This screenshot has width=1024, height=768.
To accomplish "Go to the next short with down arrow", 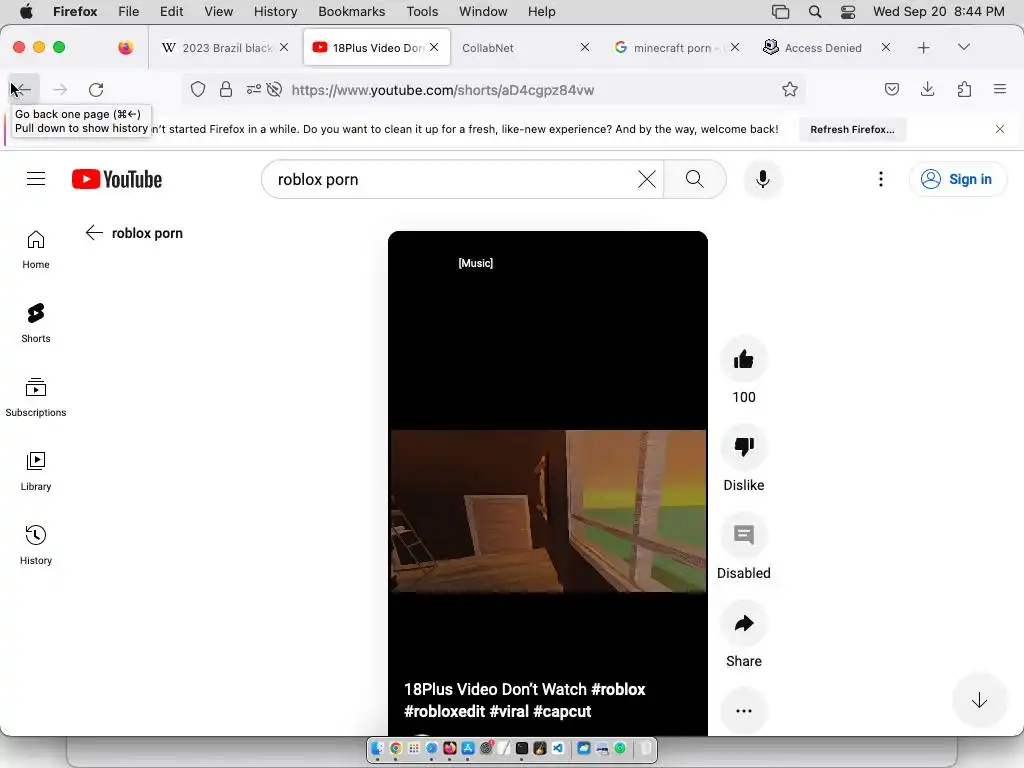I will [979, 701].
